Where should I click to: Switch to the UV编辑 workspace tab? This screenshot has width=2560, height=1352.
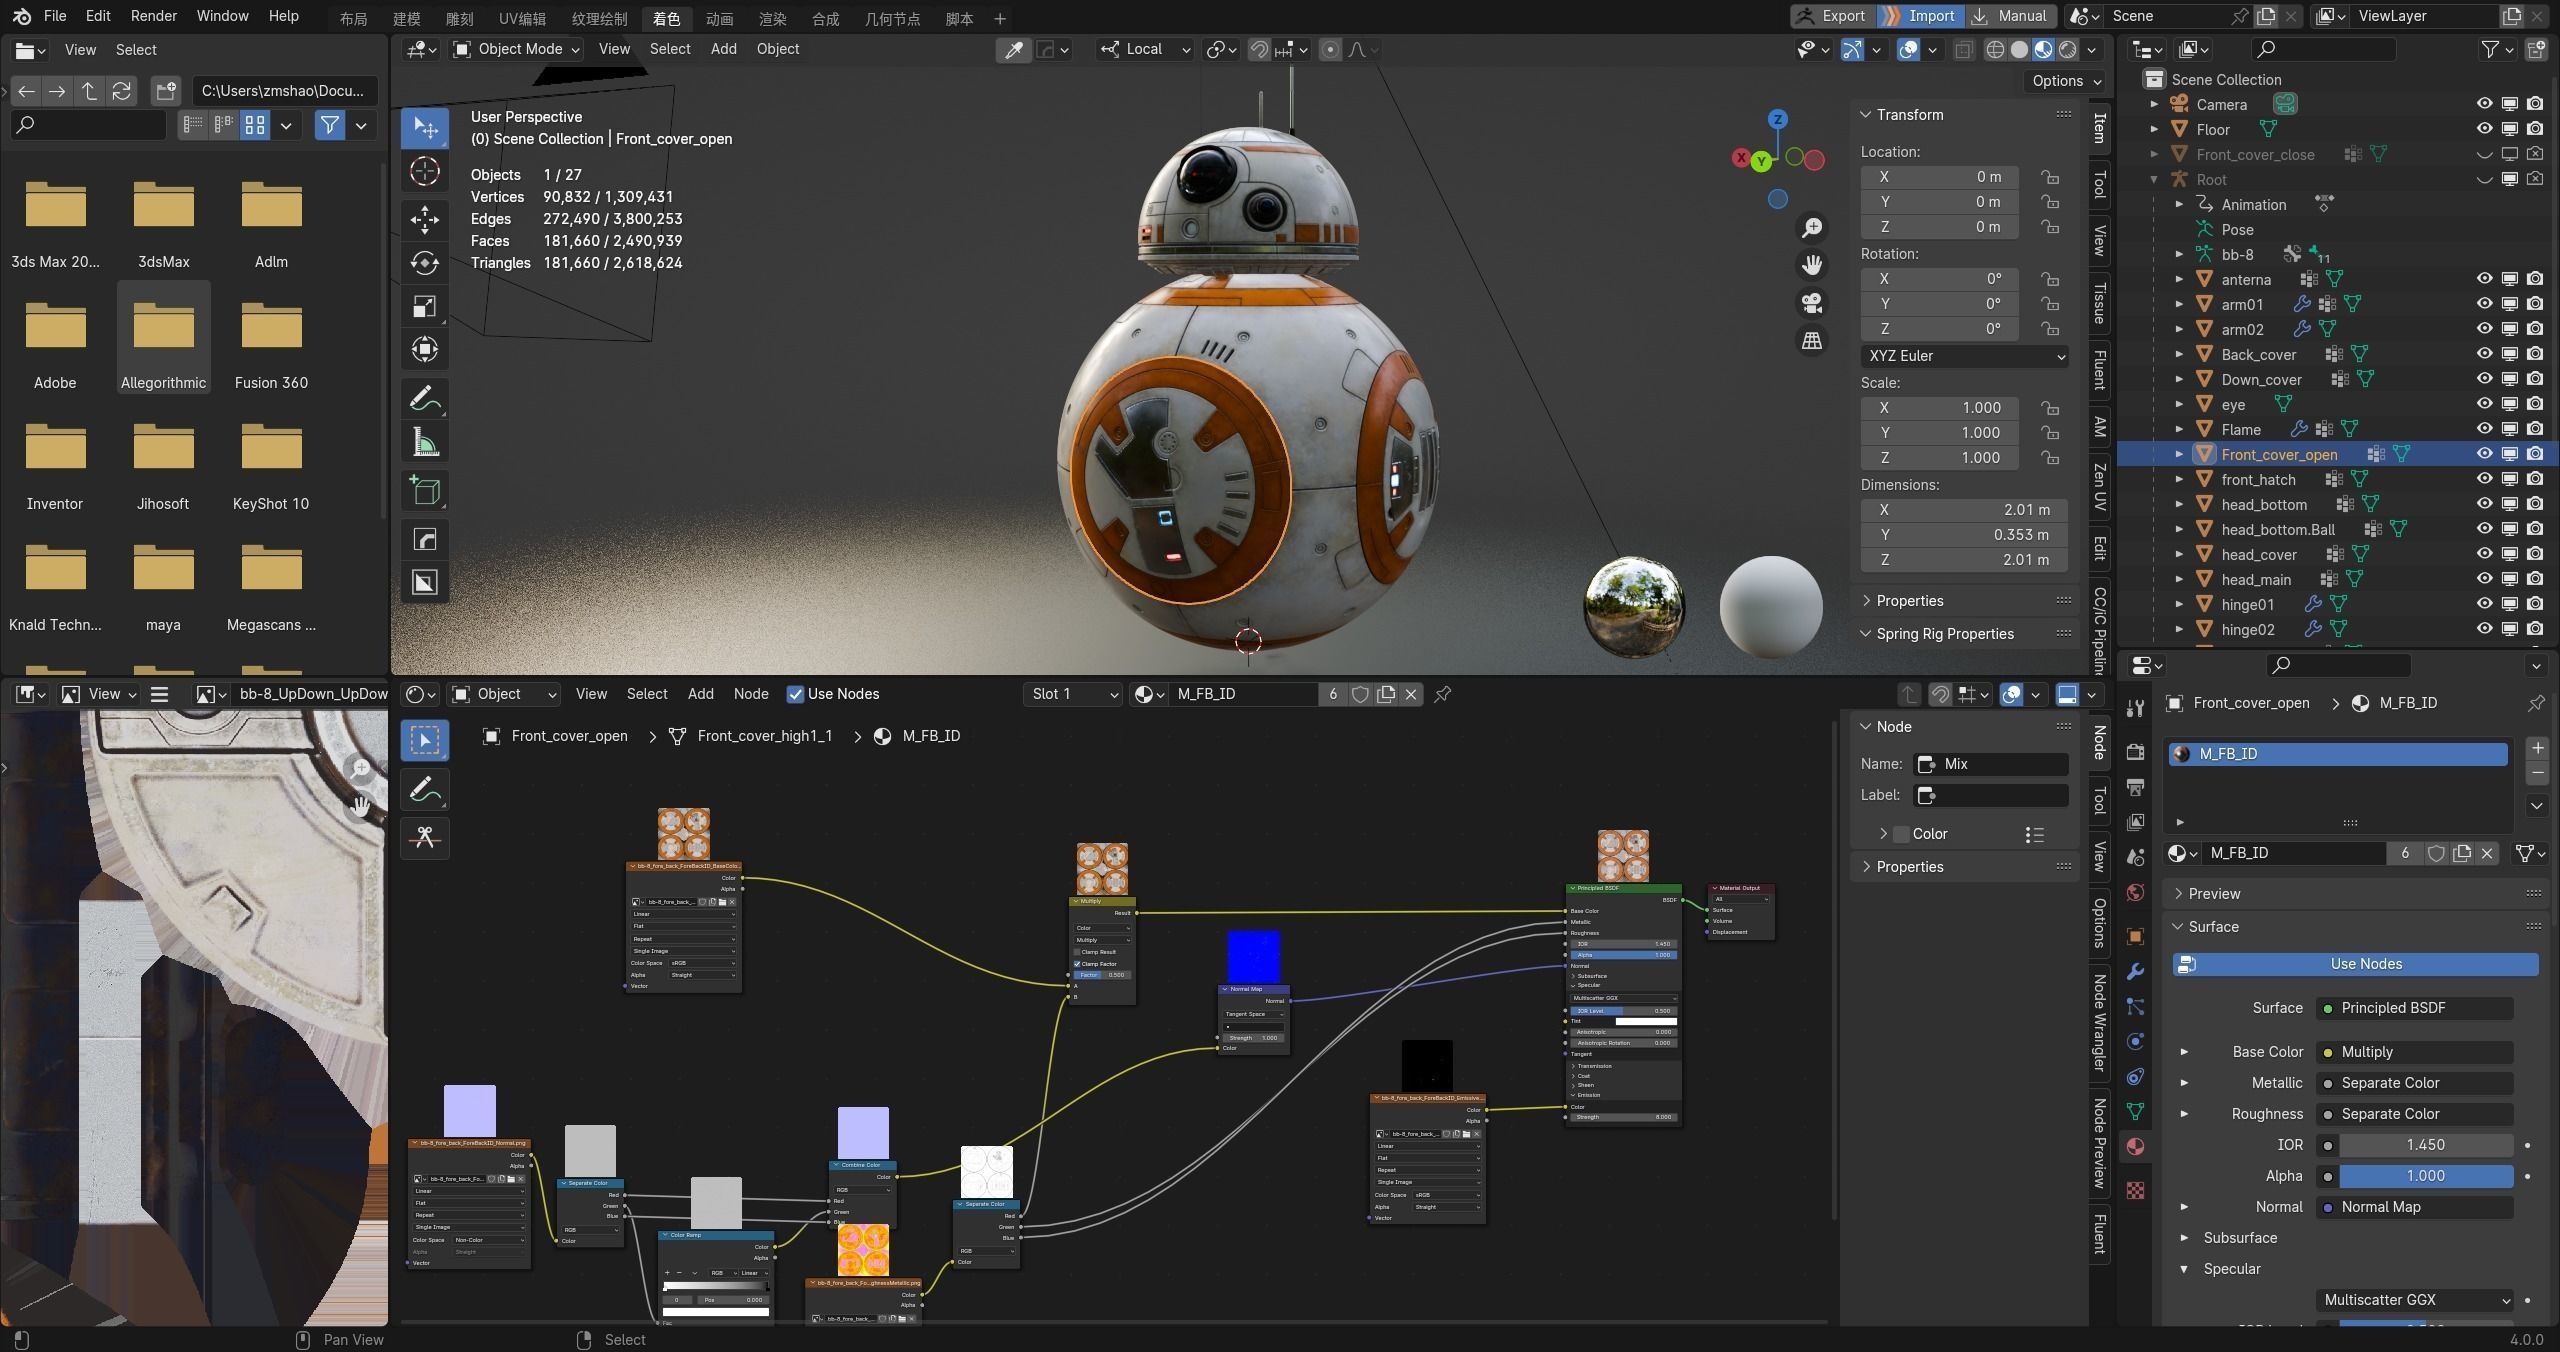coord(522,18)
